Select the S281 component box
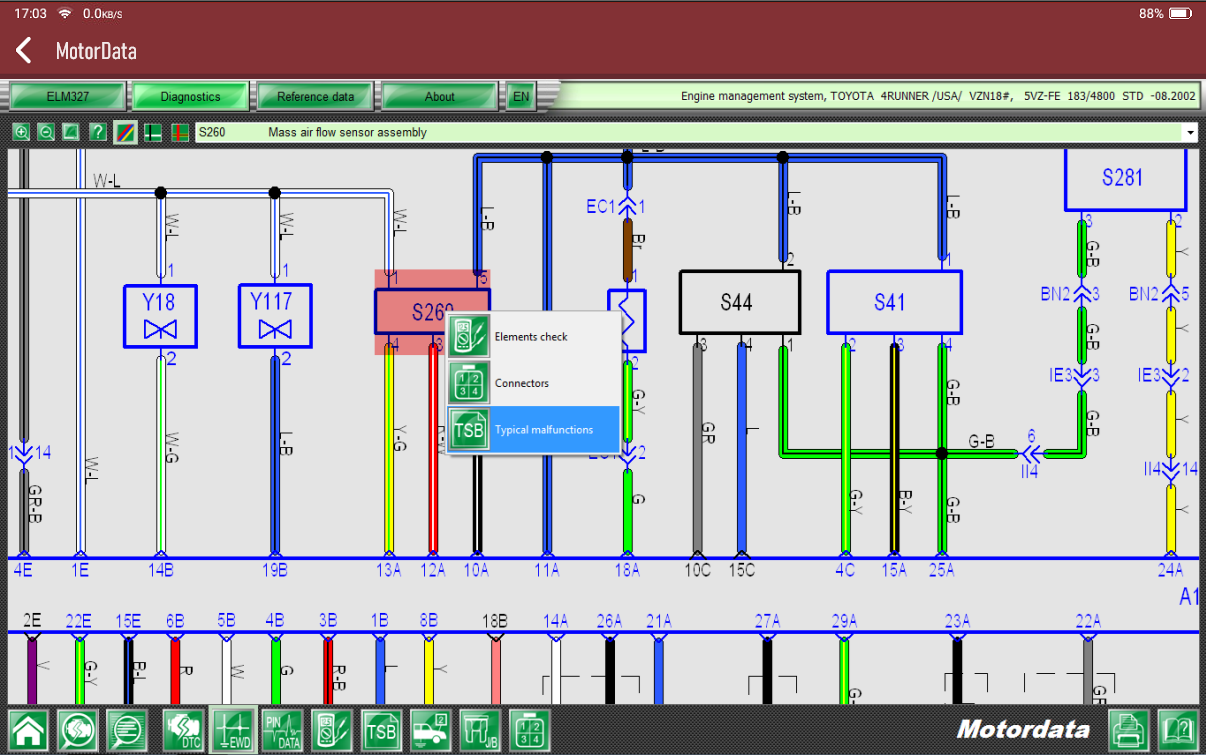The height and width of the screenshot is (755, 1206). [x=1125, y=178]
